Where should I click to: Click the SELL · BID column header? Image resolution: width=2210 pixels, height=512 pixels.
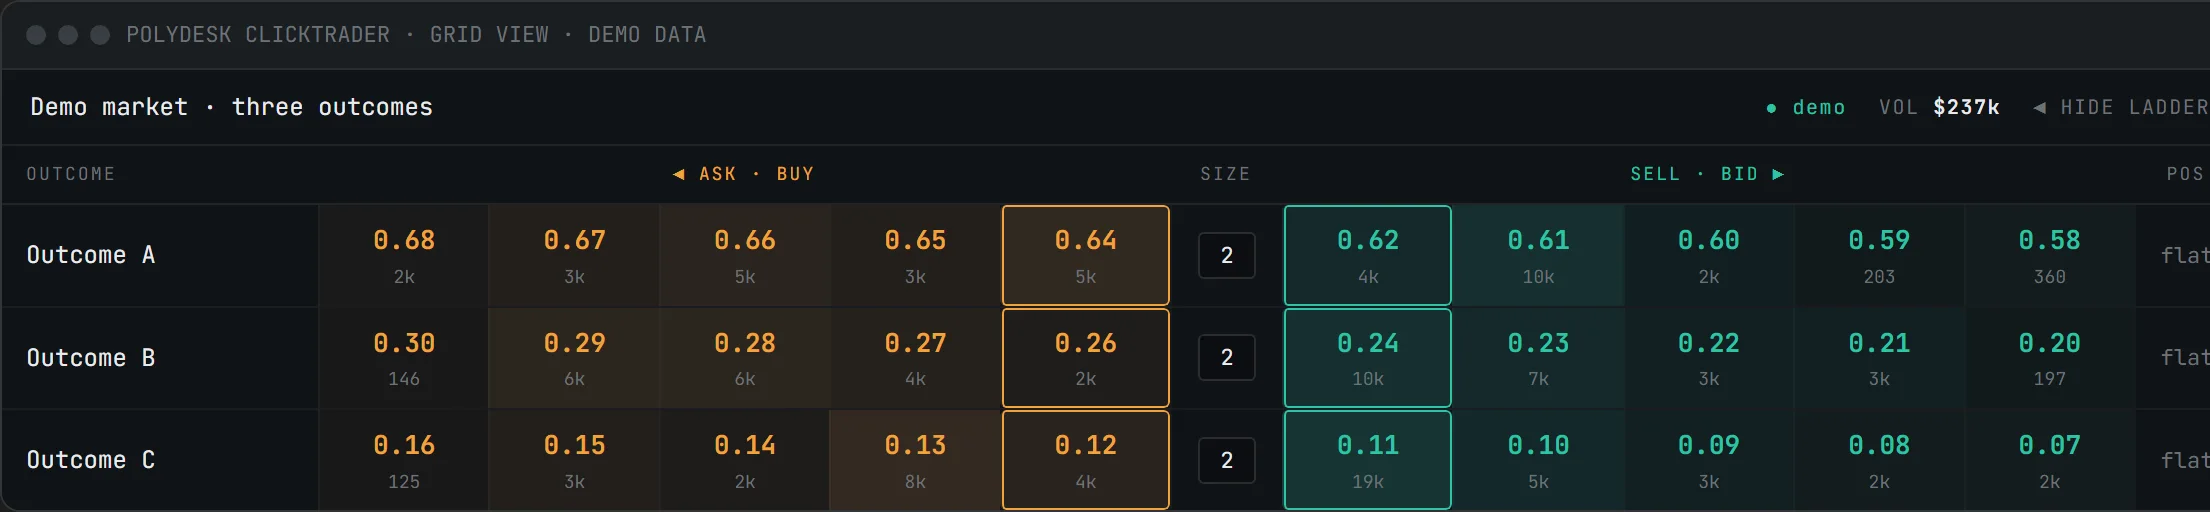1708,174
